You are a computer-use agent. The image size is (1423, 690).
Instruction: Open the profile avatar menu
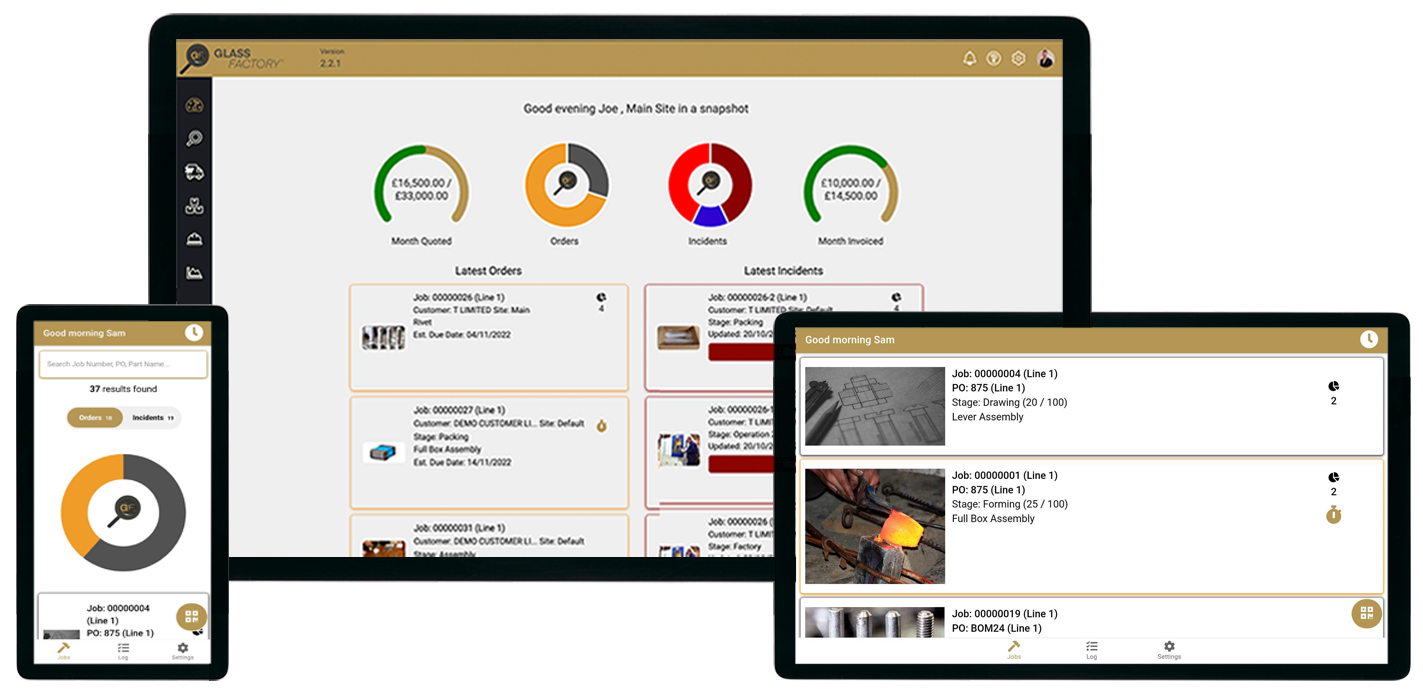click(x=1046, y=58)
